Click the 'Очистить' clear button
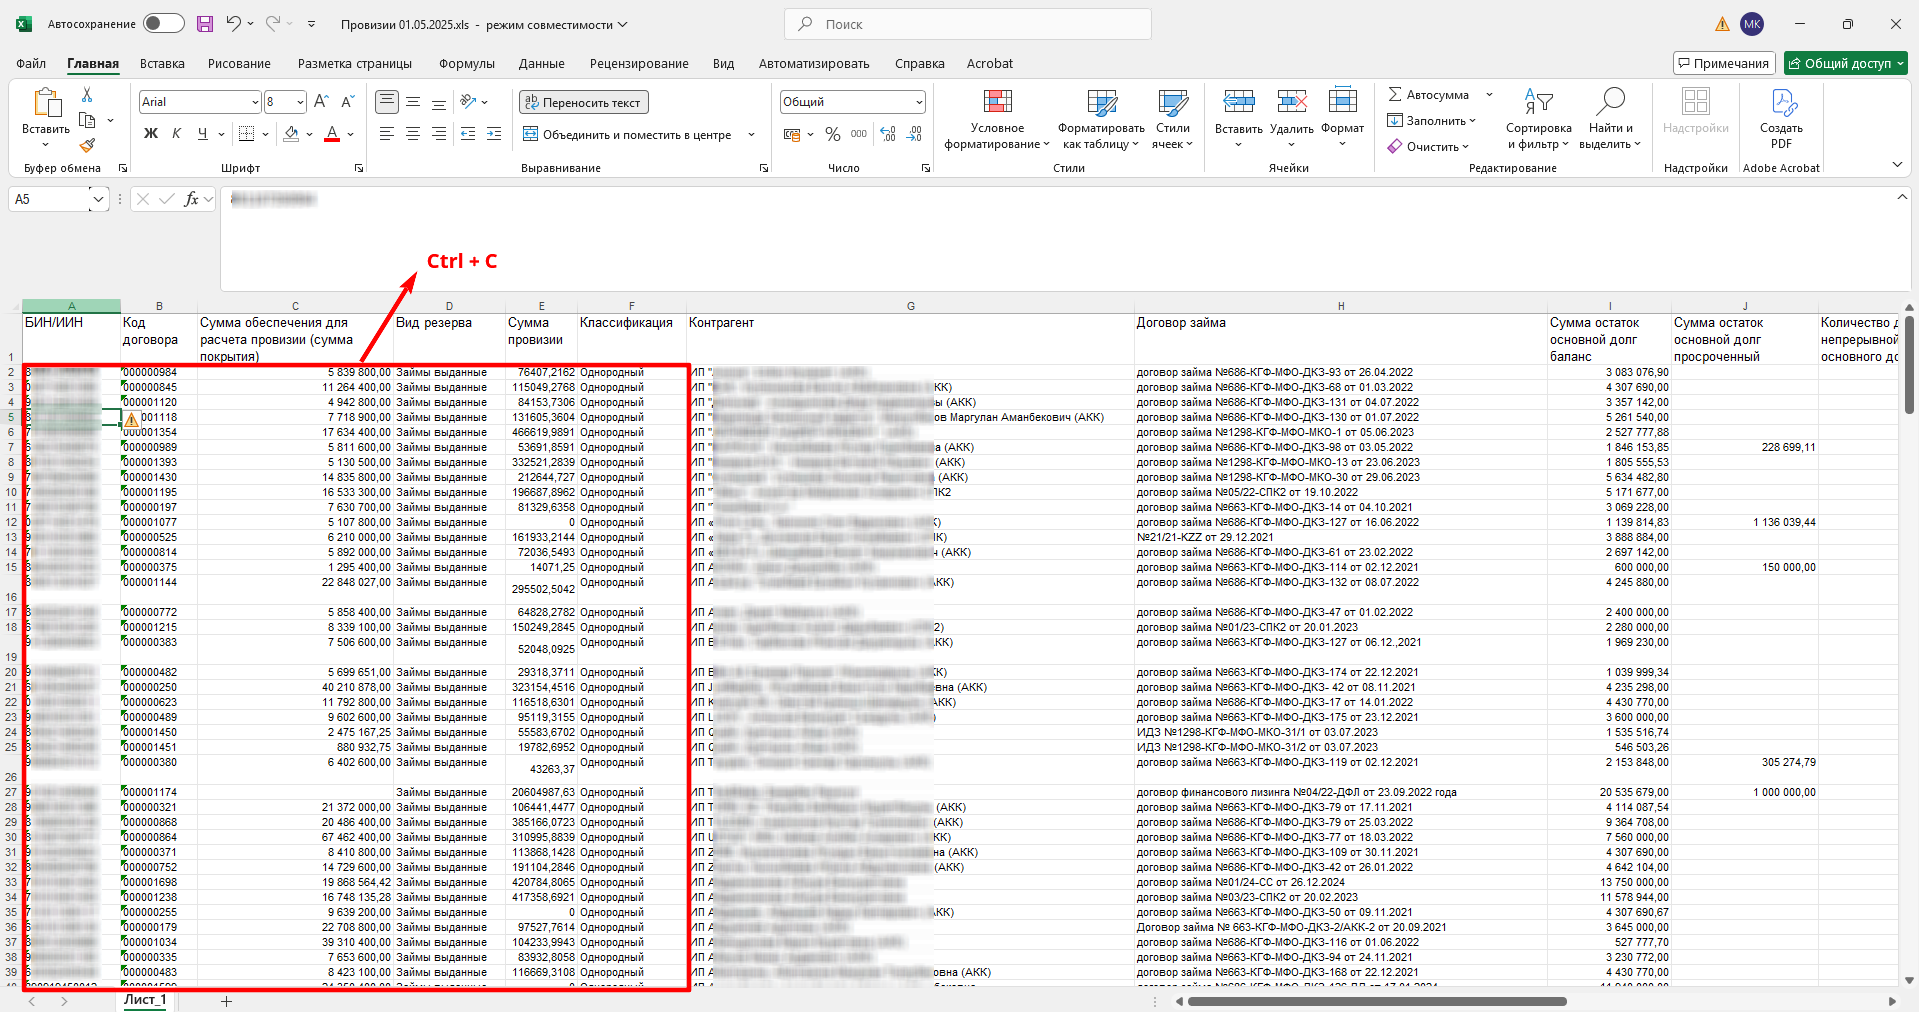This screenshot has height=1012, width=1919. click(1428, 147)
